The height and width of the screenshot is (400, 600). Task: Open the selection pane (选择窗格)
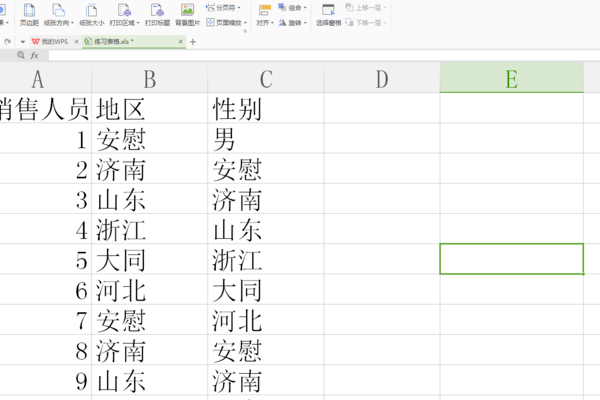click(x=328, y=15)
